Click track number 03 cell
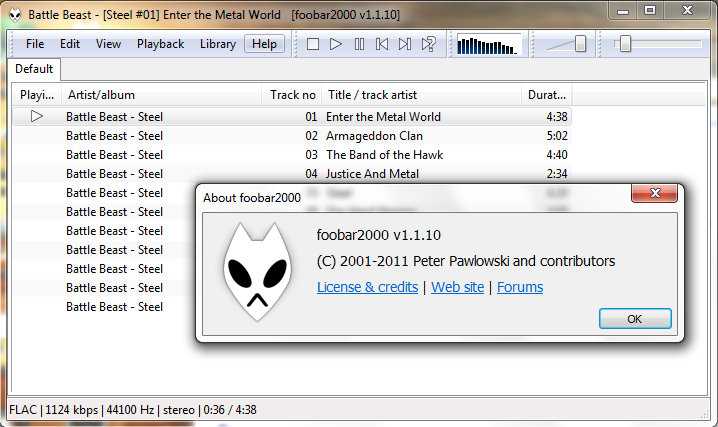Image resolution: width=718 pixels, height=427 pixels. (x=311, y=155)
